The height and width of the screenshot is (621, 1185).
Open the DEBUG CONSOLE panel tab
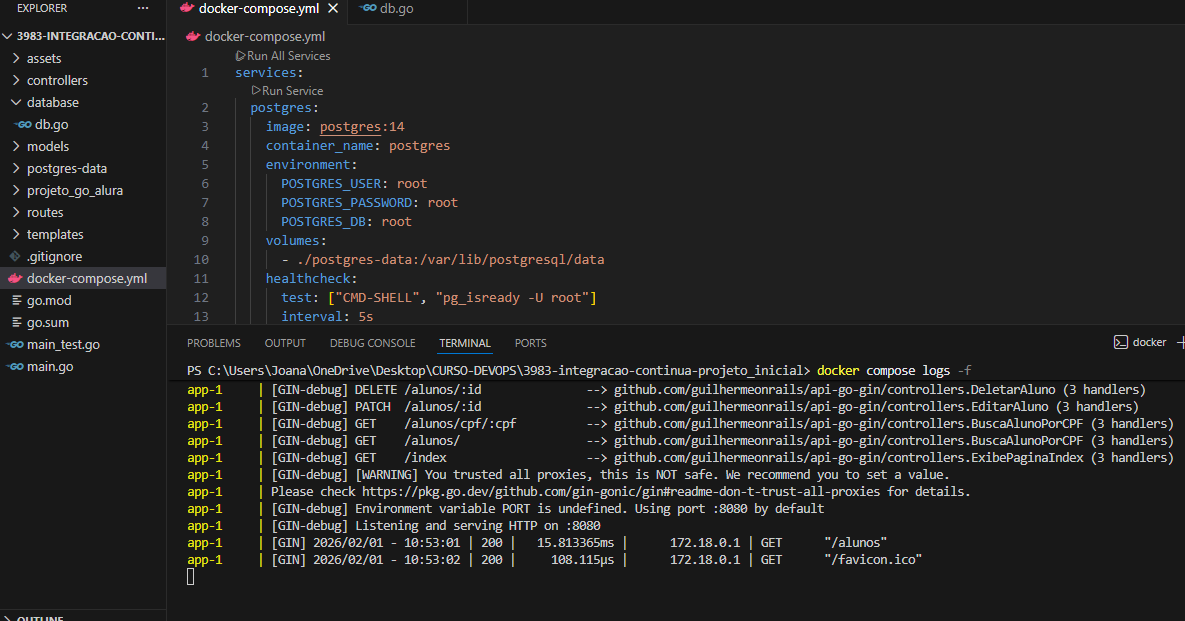point(372,343)
